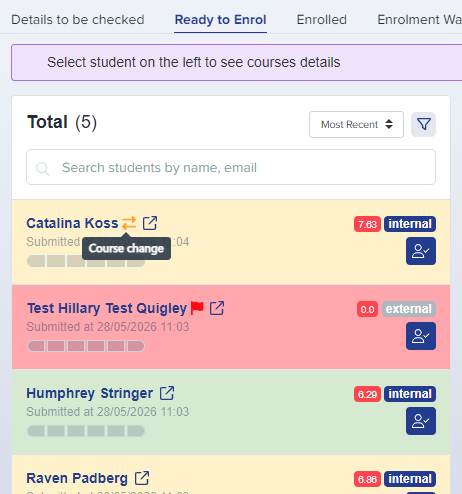Switch to the Enrolled tab
The width and height of the screenshot is (462, 494).
pyautogui.click(x=322, y=20)
